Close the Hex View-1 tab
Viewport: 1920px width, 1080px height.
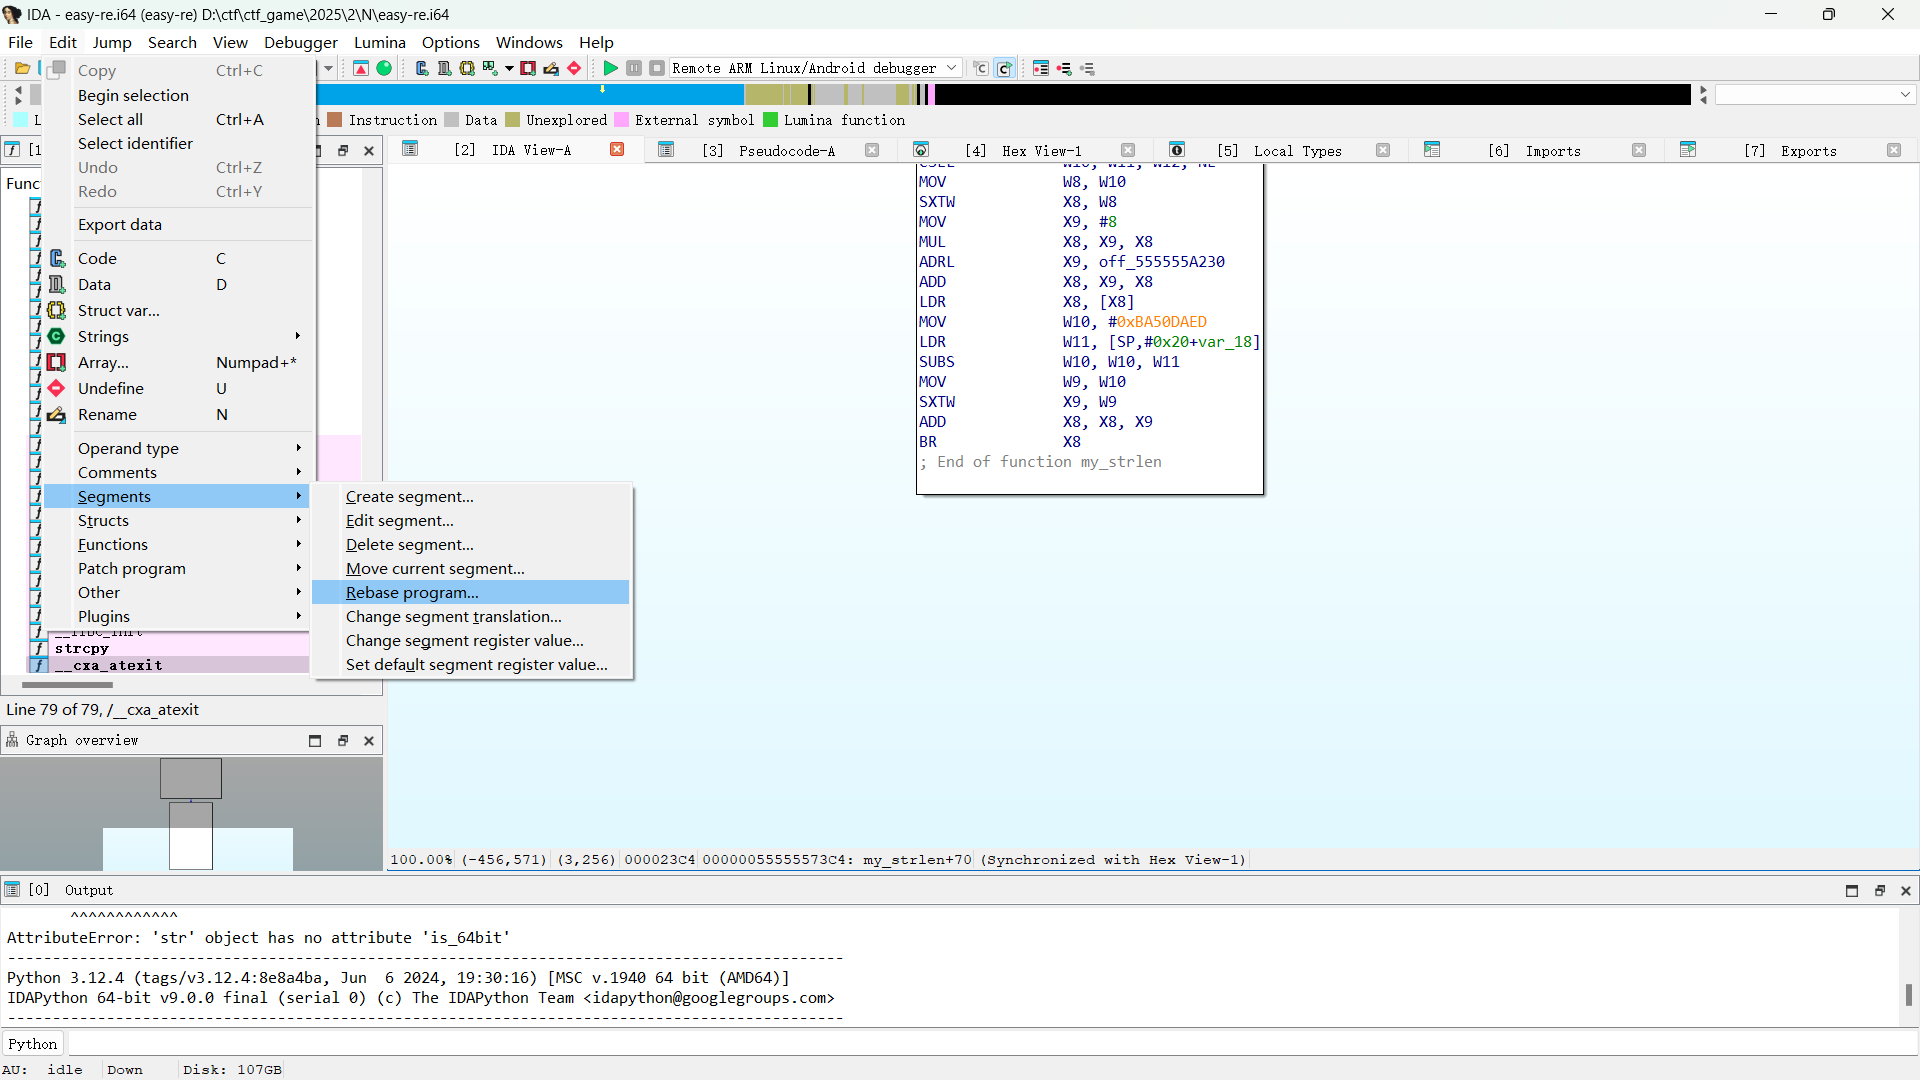click(x=1128, y=150)
